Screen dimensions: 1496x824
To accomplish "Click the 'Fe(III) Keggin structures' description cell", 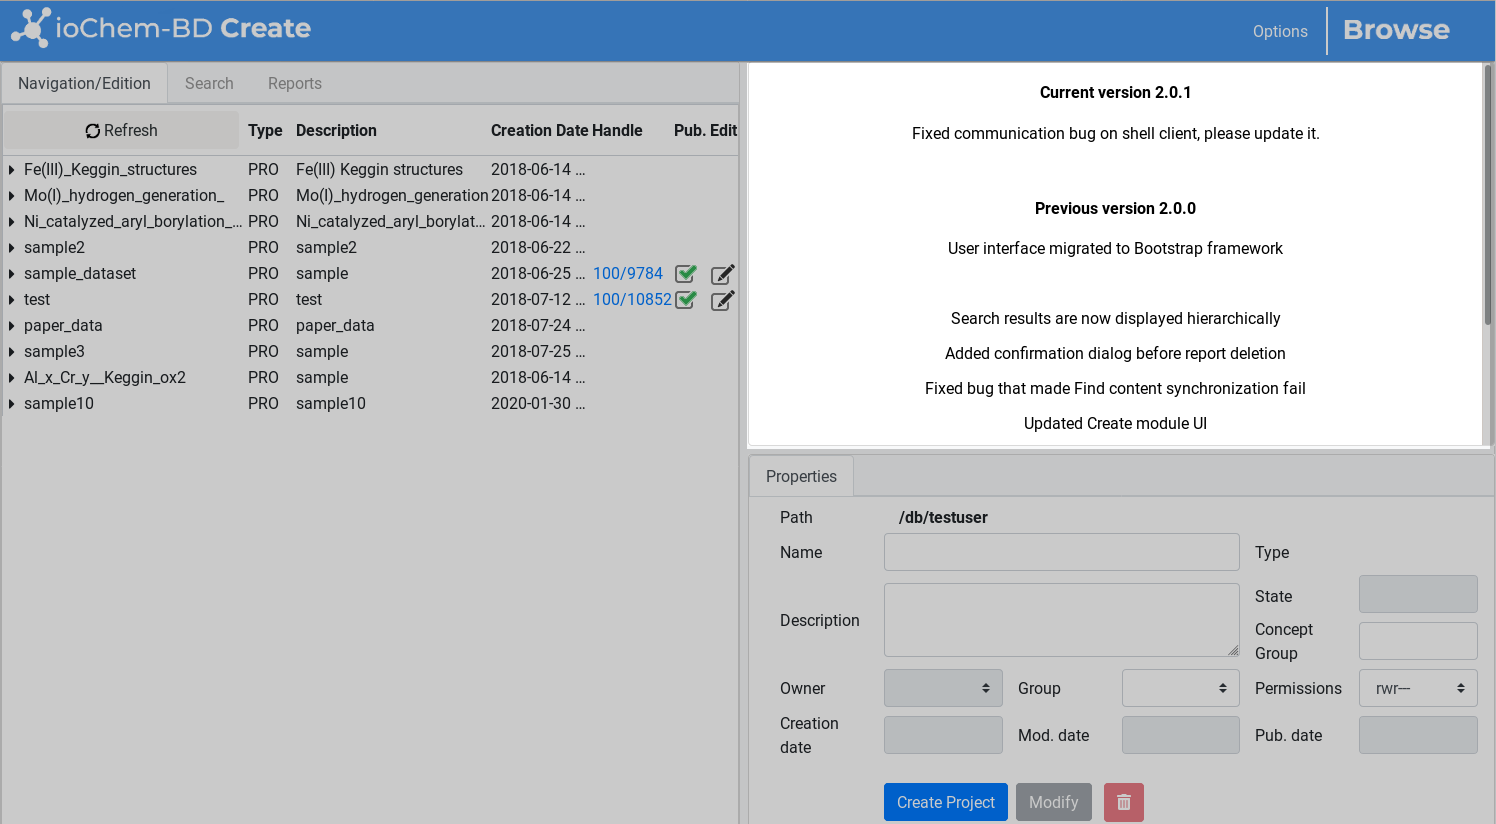I will [x=380, y=170].
